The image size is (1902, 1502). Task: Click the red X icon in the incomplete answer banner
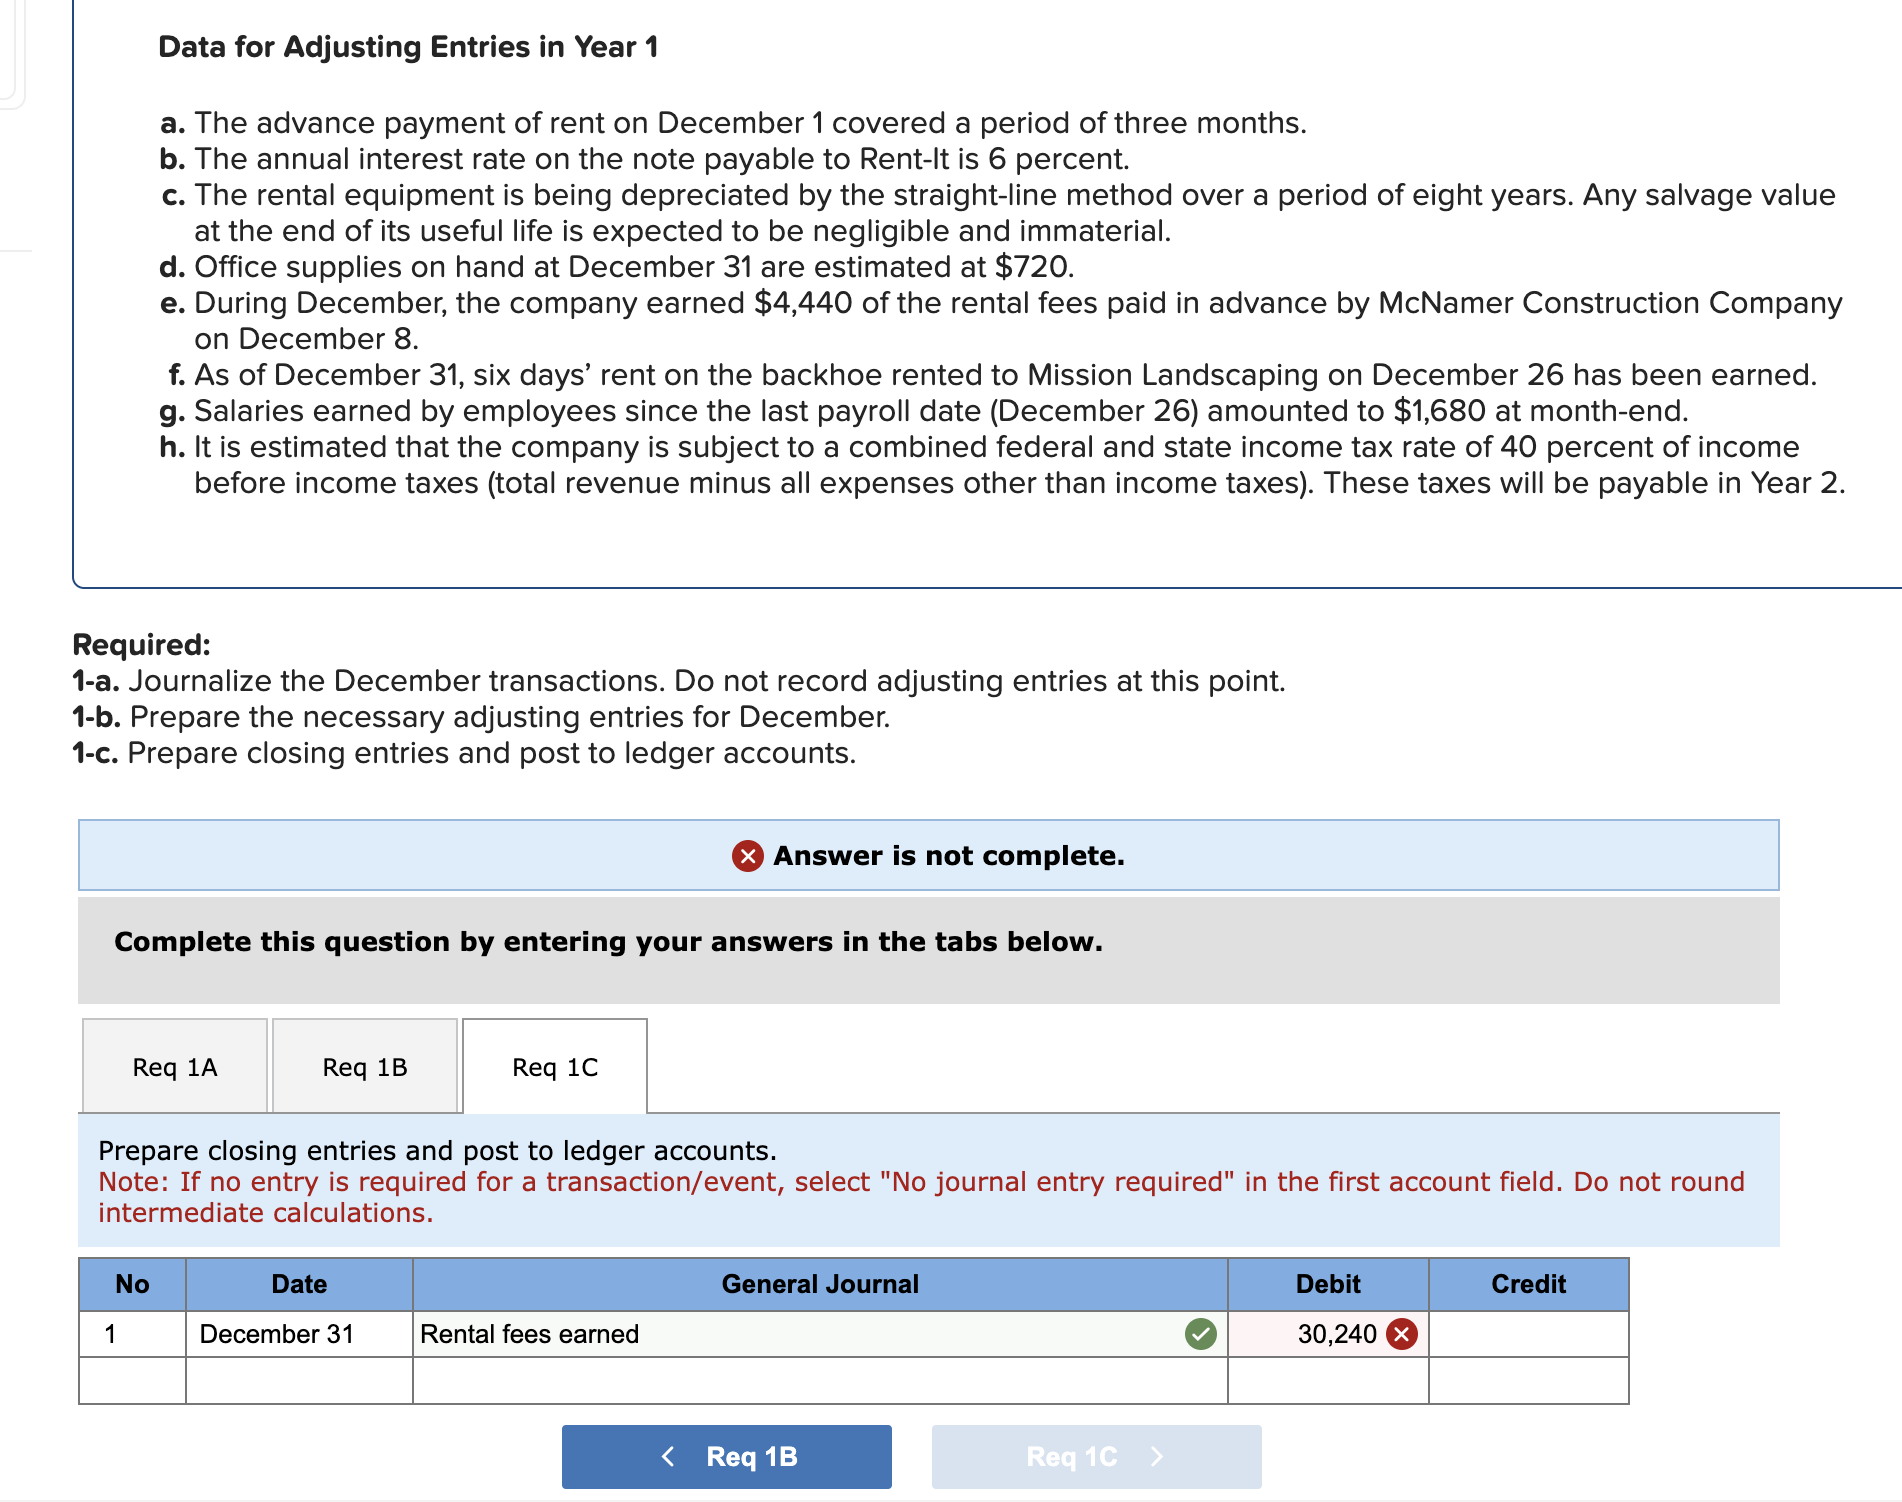pos(747,856)
